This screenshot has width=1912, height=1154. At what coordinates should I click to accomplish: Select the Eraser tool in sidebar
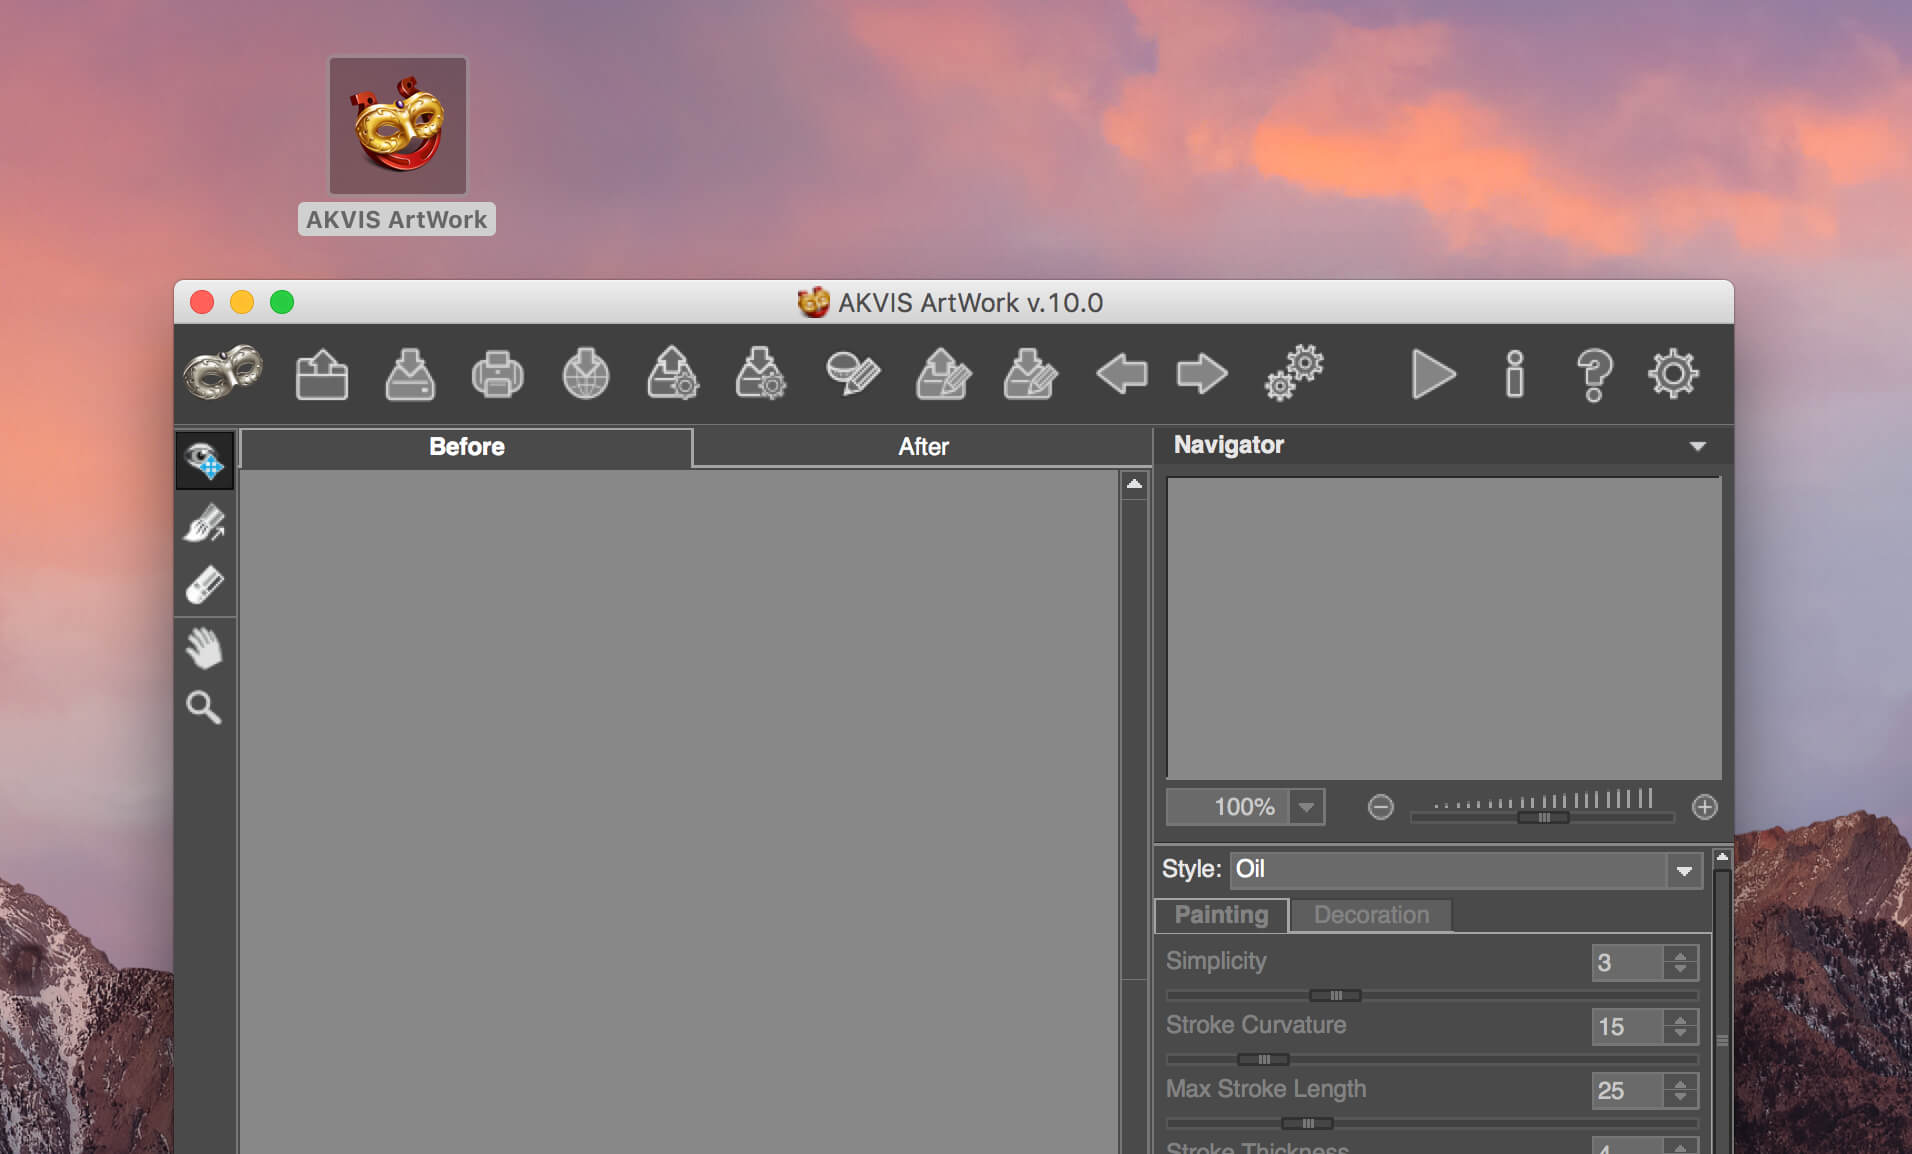pyautogui.click(x=205, y=586)
